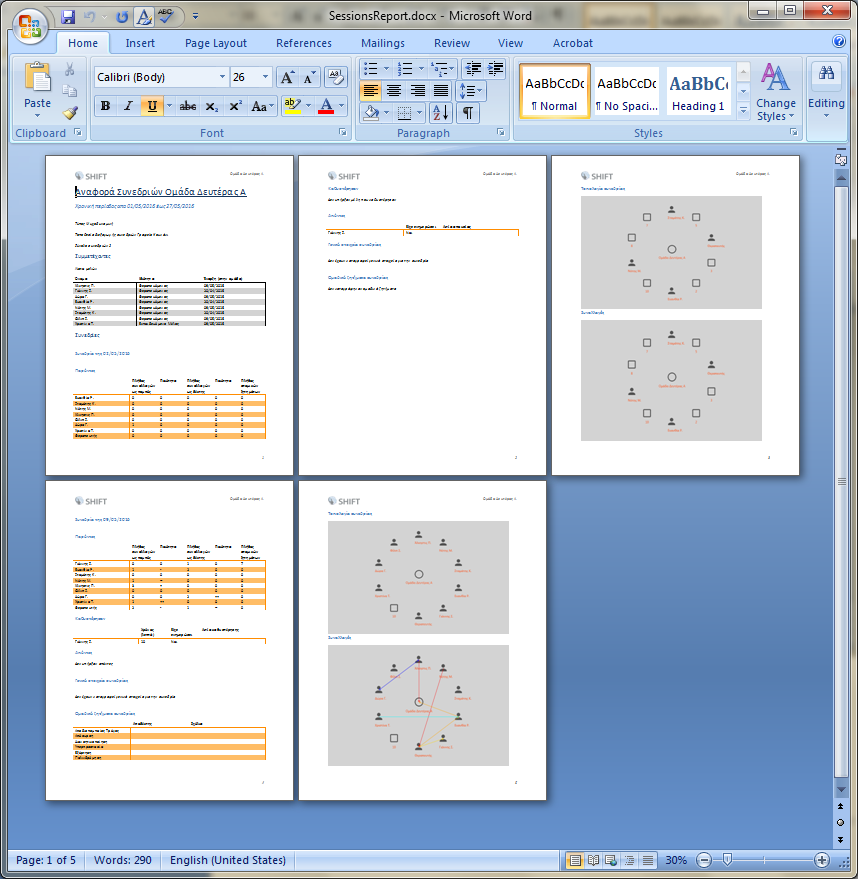This screenshot has height=879, width=858.
Task: Center align the paragraph
Action: 395,90
